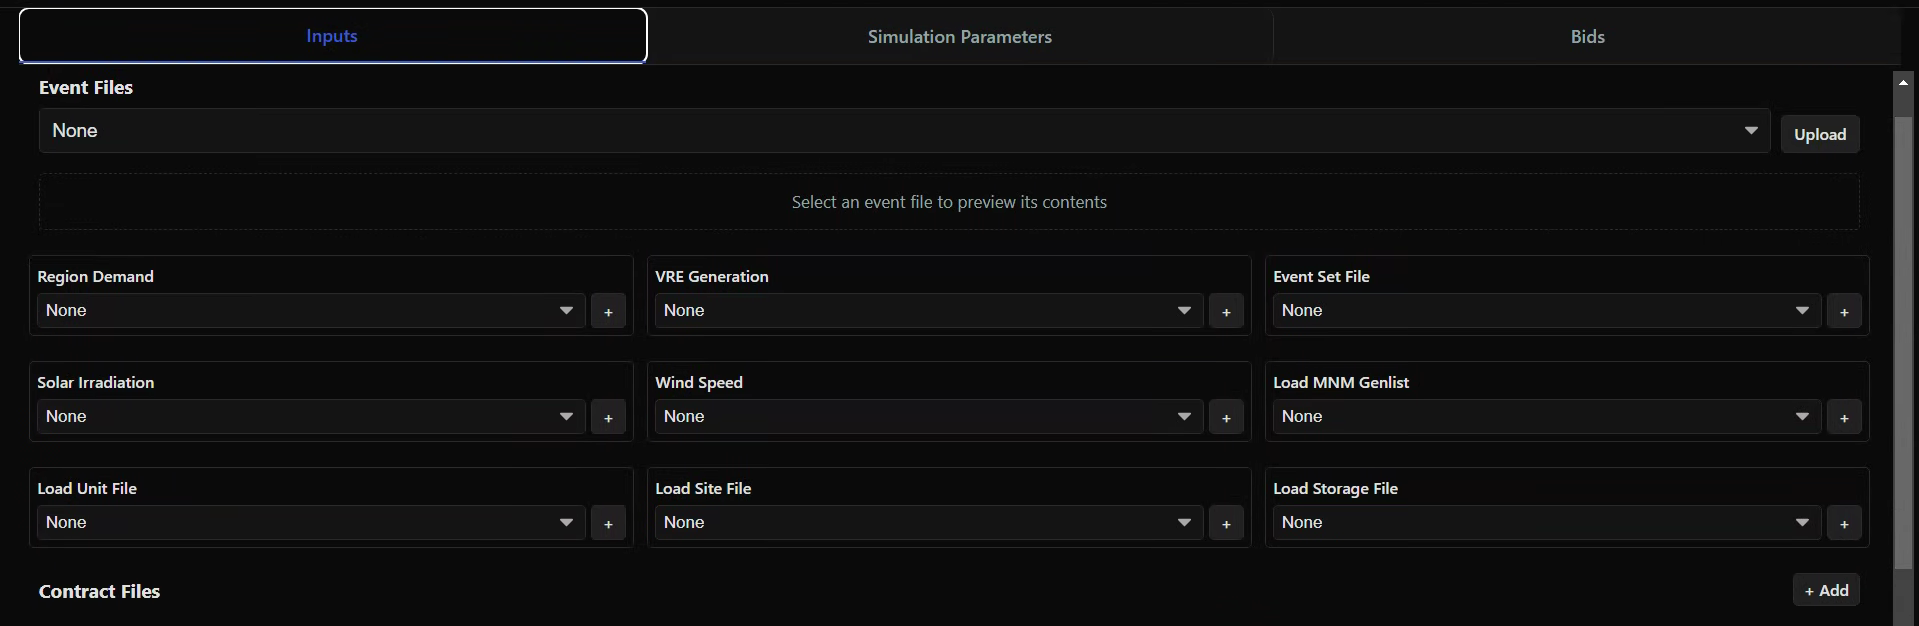Click the Add button for Contract Files

click(x=1826, y=591)
